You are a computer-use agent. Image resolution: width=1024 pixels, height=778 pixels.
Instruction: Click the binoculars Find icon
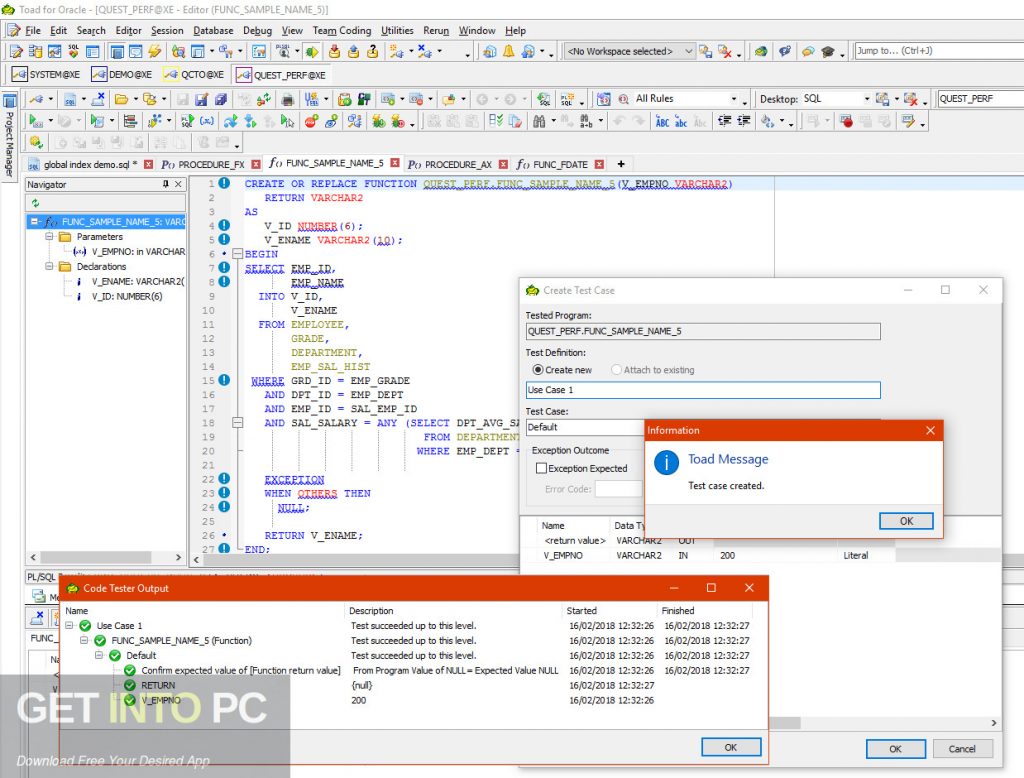click(x=539, y=121)
